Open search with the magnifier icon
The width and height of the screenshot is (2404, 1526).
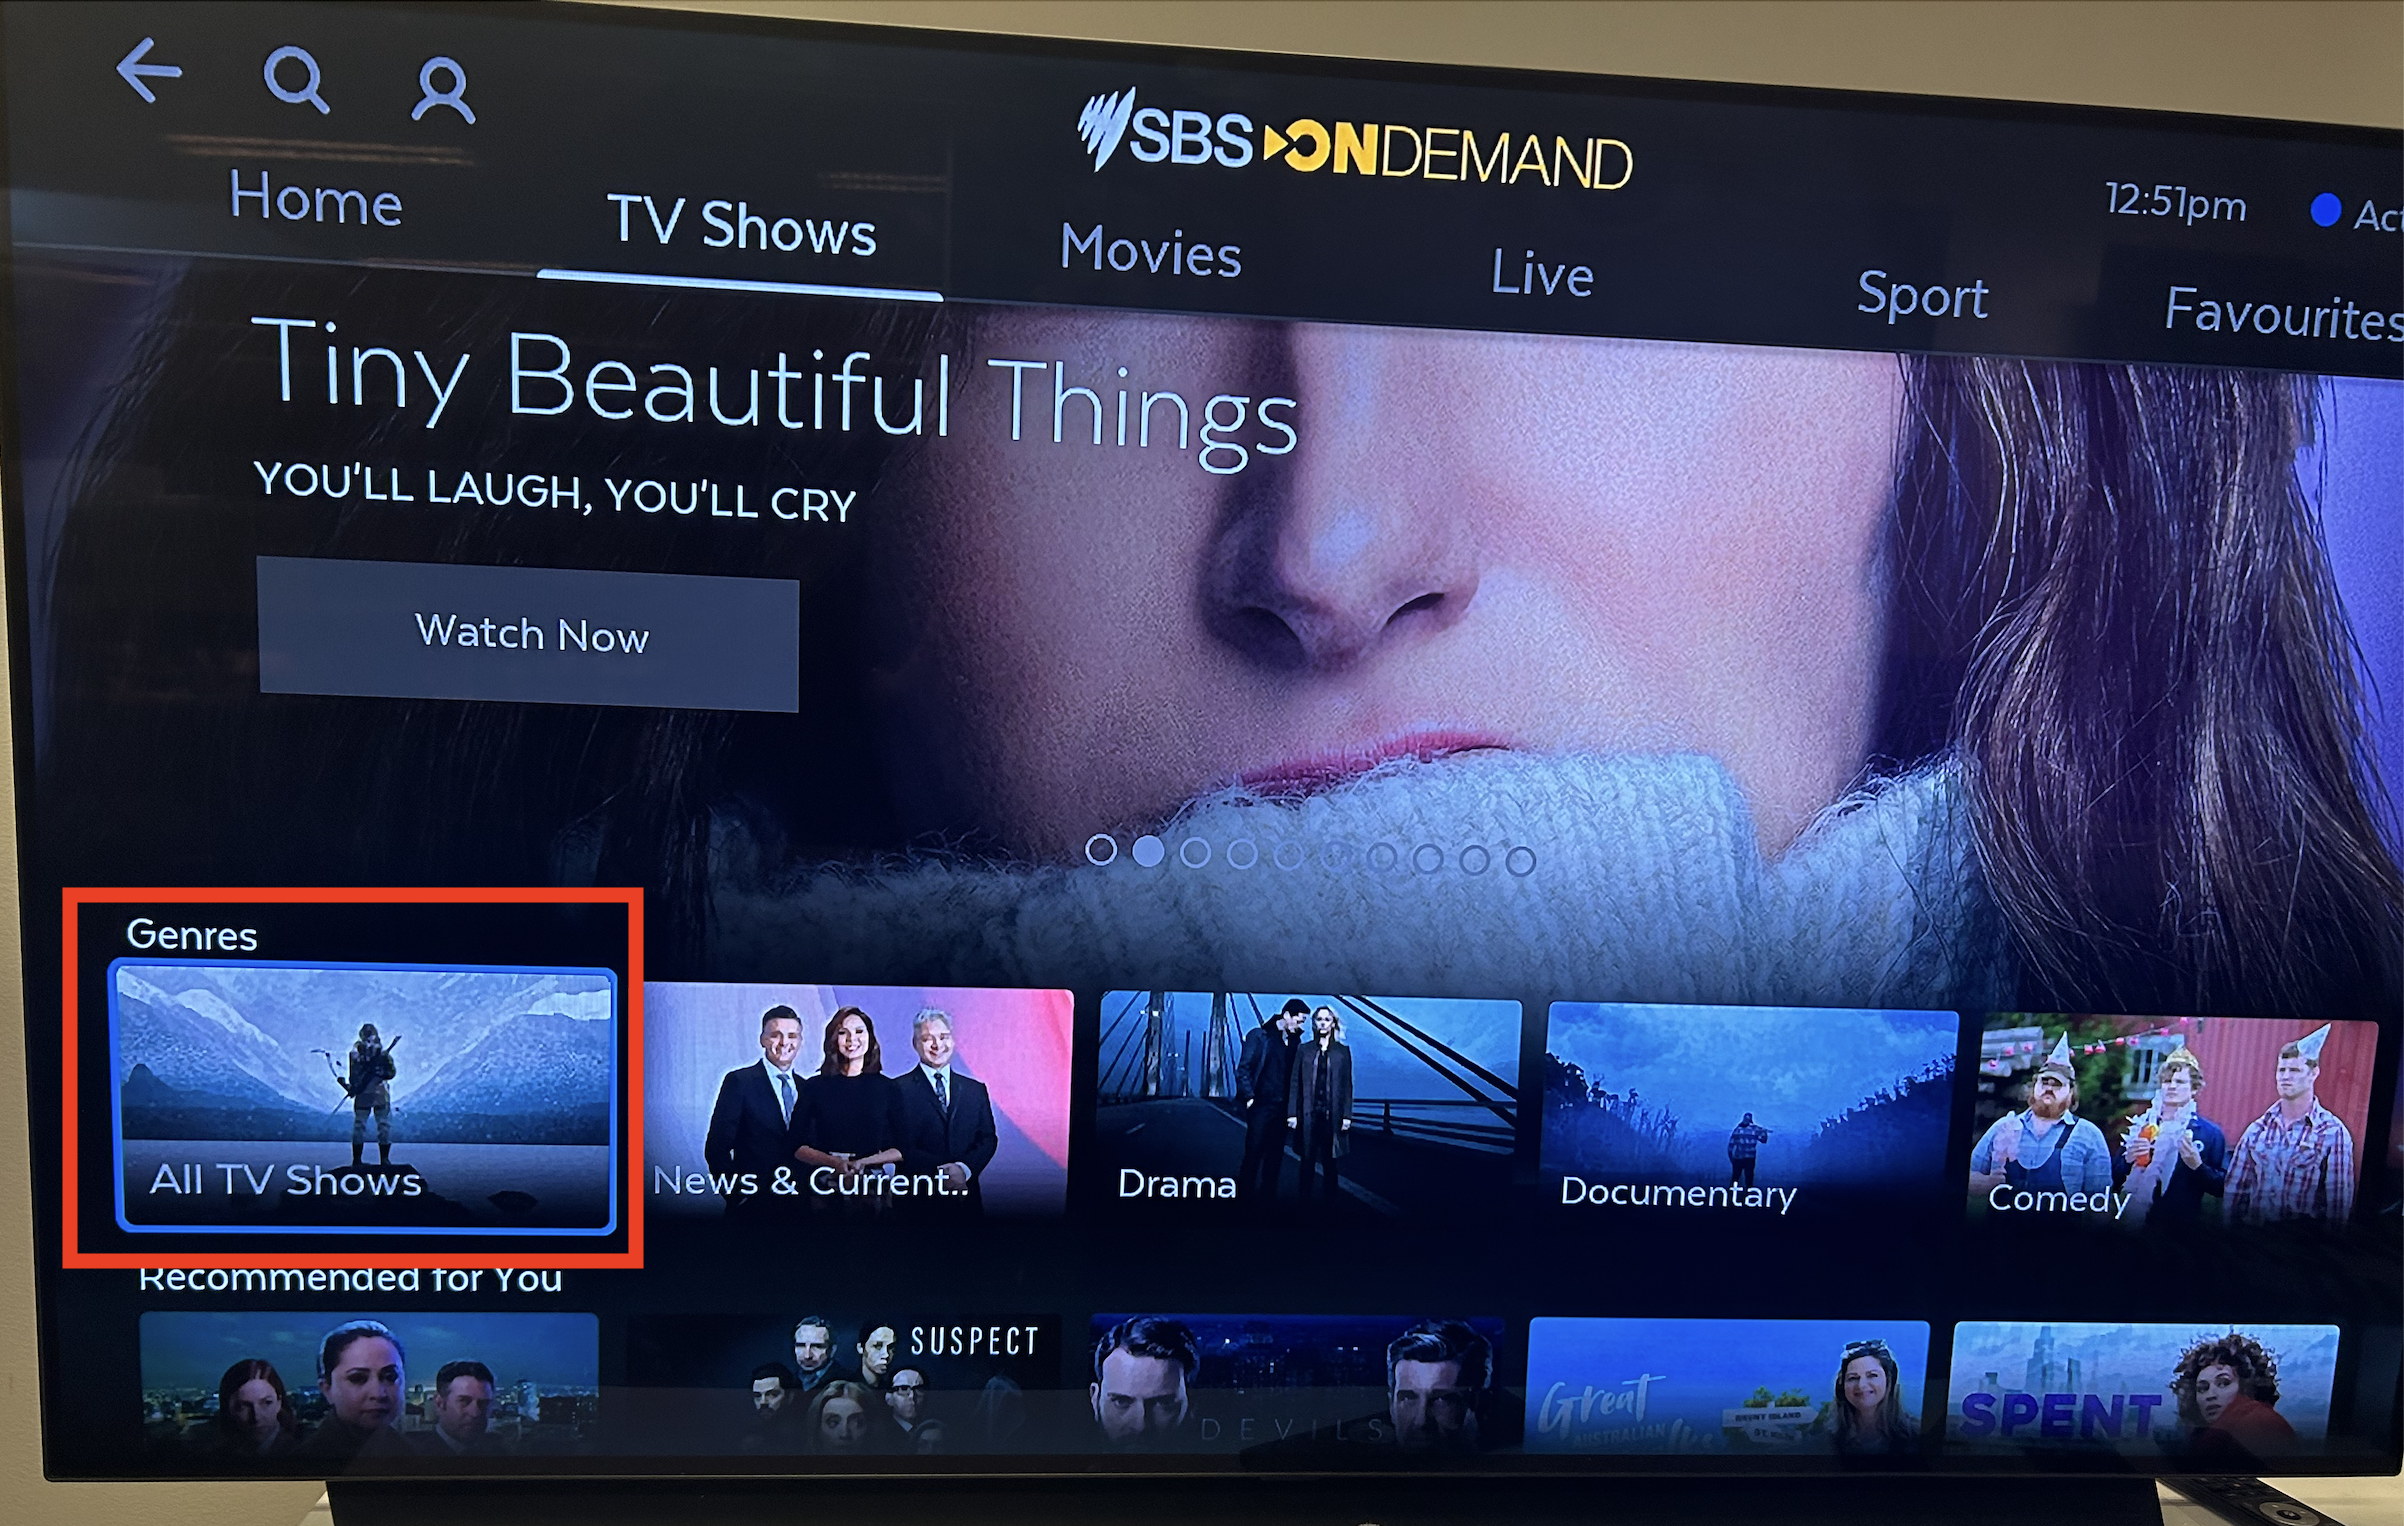tap(296, 81)
